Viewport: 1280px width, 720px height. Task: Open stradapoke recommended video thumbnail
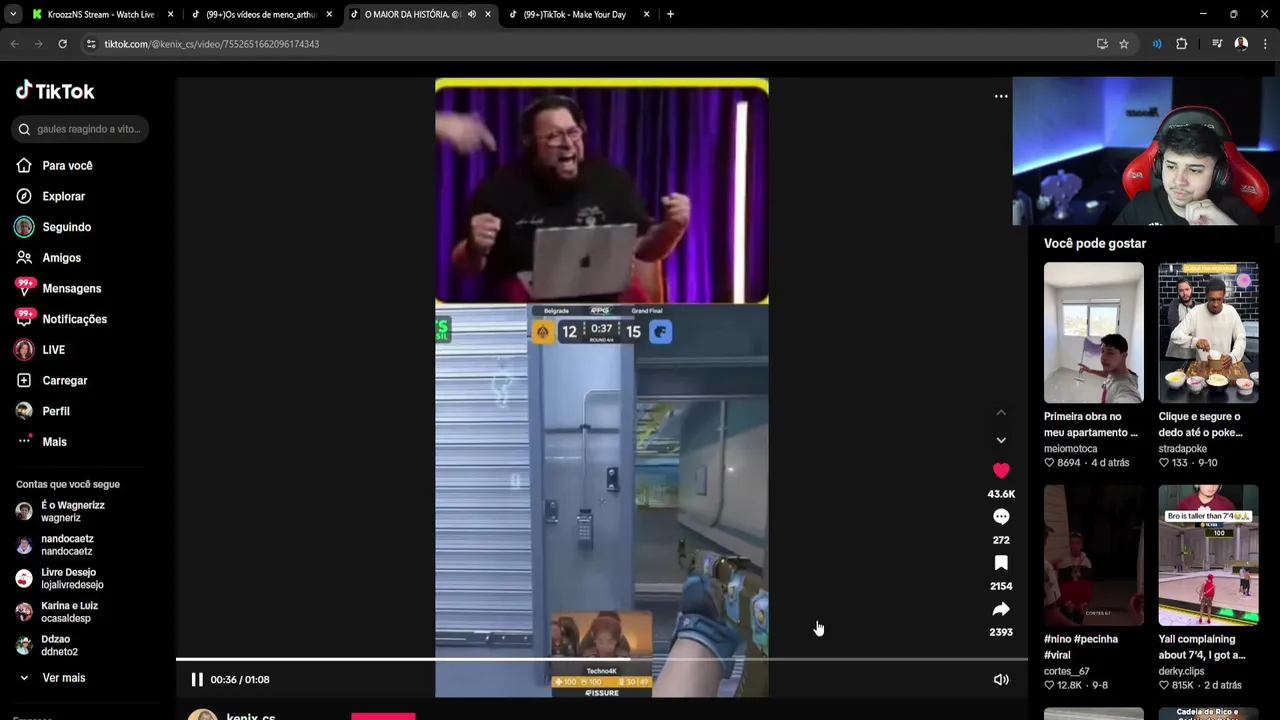coord(1208,333)
